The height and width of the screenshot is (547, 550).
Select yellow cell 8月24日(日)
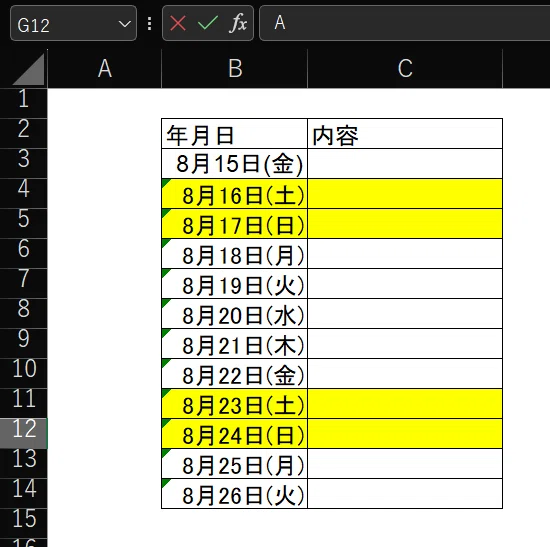(x=234, y=434)
